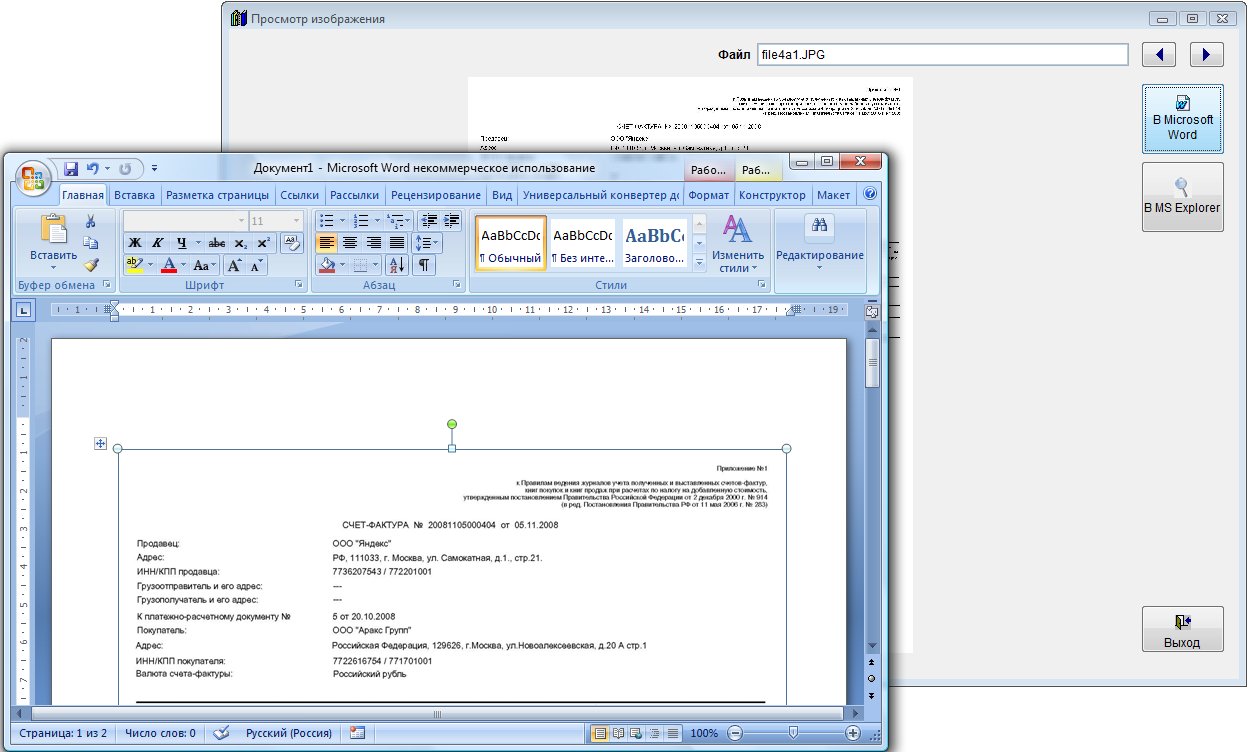Open the Font dialog launcher (Шрифт)
The image size is (1250, 752).
298,285
